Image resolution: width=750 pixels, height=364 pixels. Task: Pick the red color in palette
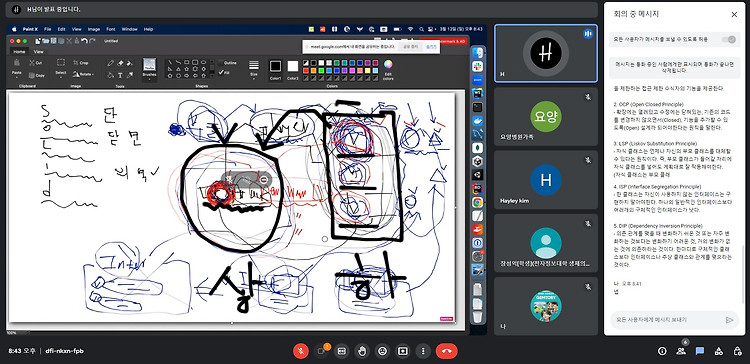coord(306,70)
